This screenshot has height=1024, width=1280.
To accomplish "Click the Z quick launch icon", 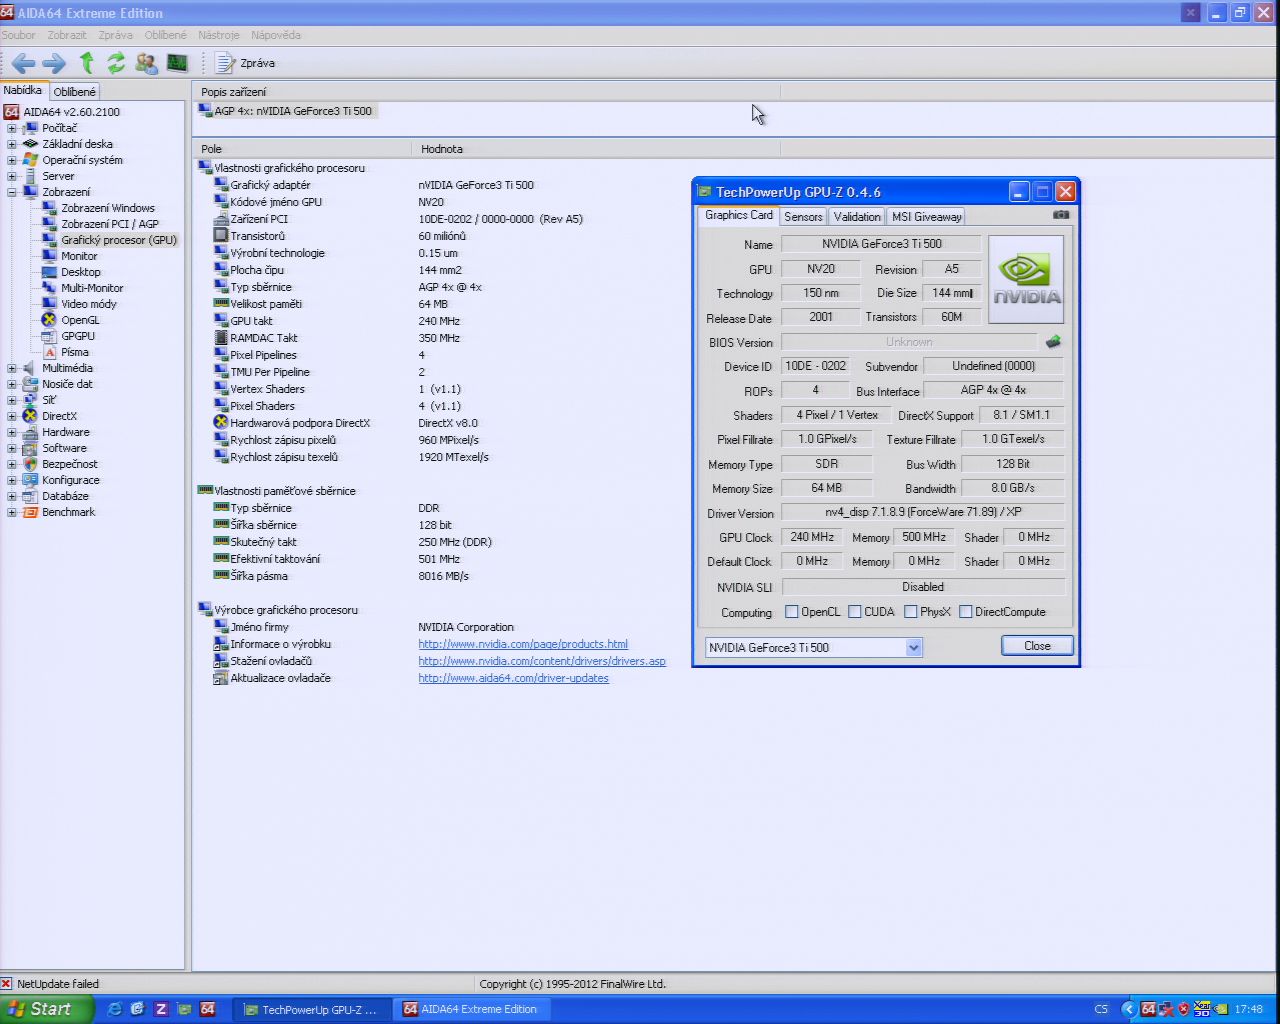I will 161,1009.
